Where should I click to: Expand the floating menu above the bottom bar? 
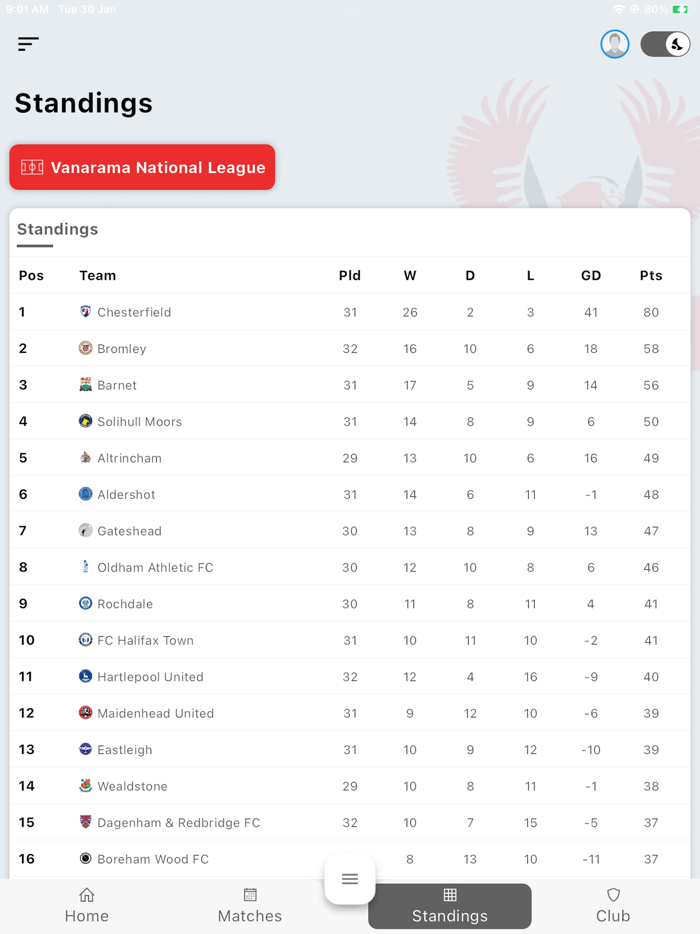point(349,878)
